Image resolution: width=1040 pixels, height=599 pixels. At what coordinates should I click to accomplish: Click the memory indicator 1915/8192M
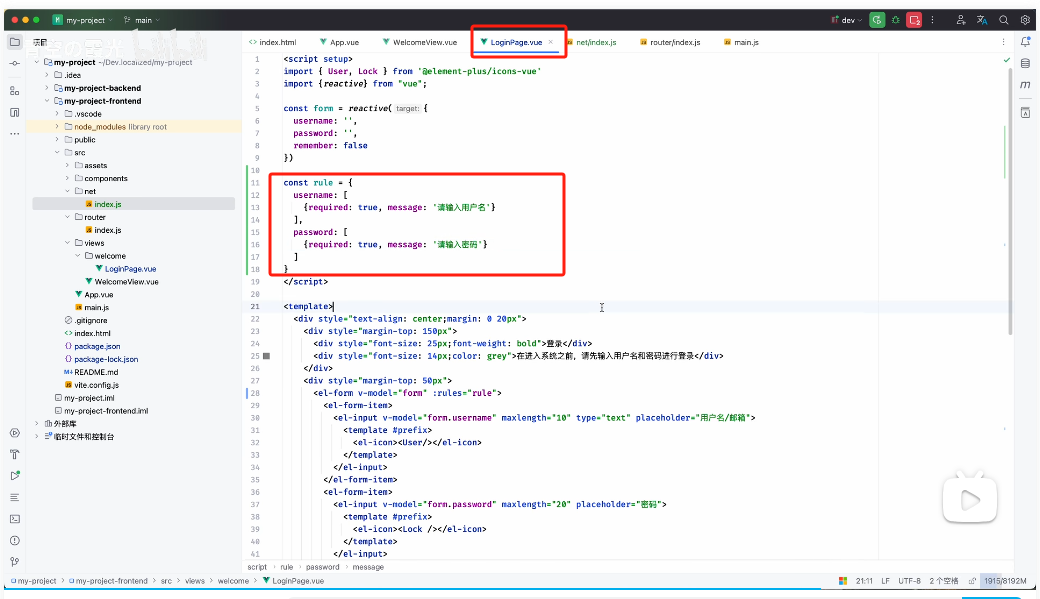click(1005, 581)
